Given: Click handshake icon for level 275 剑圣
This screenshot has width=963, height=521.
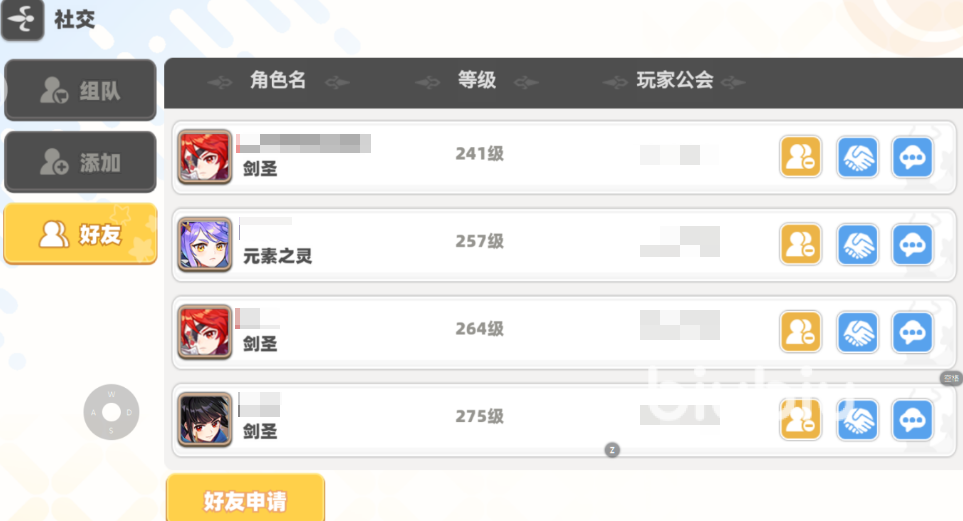Looking at the screenshot, I should coord(857,420).
